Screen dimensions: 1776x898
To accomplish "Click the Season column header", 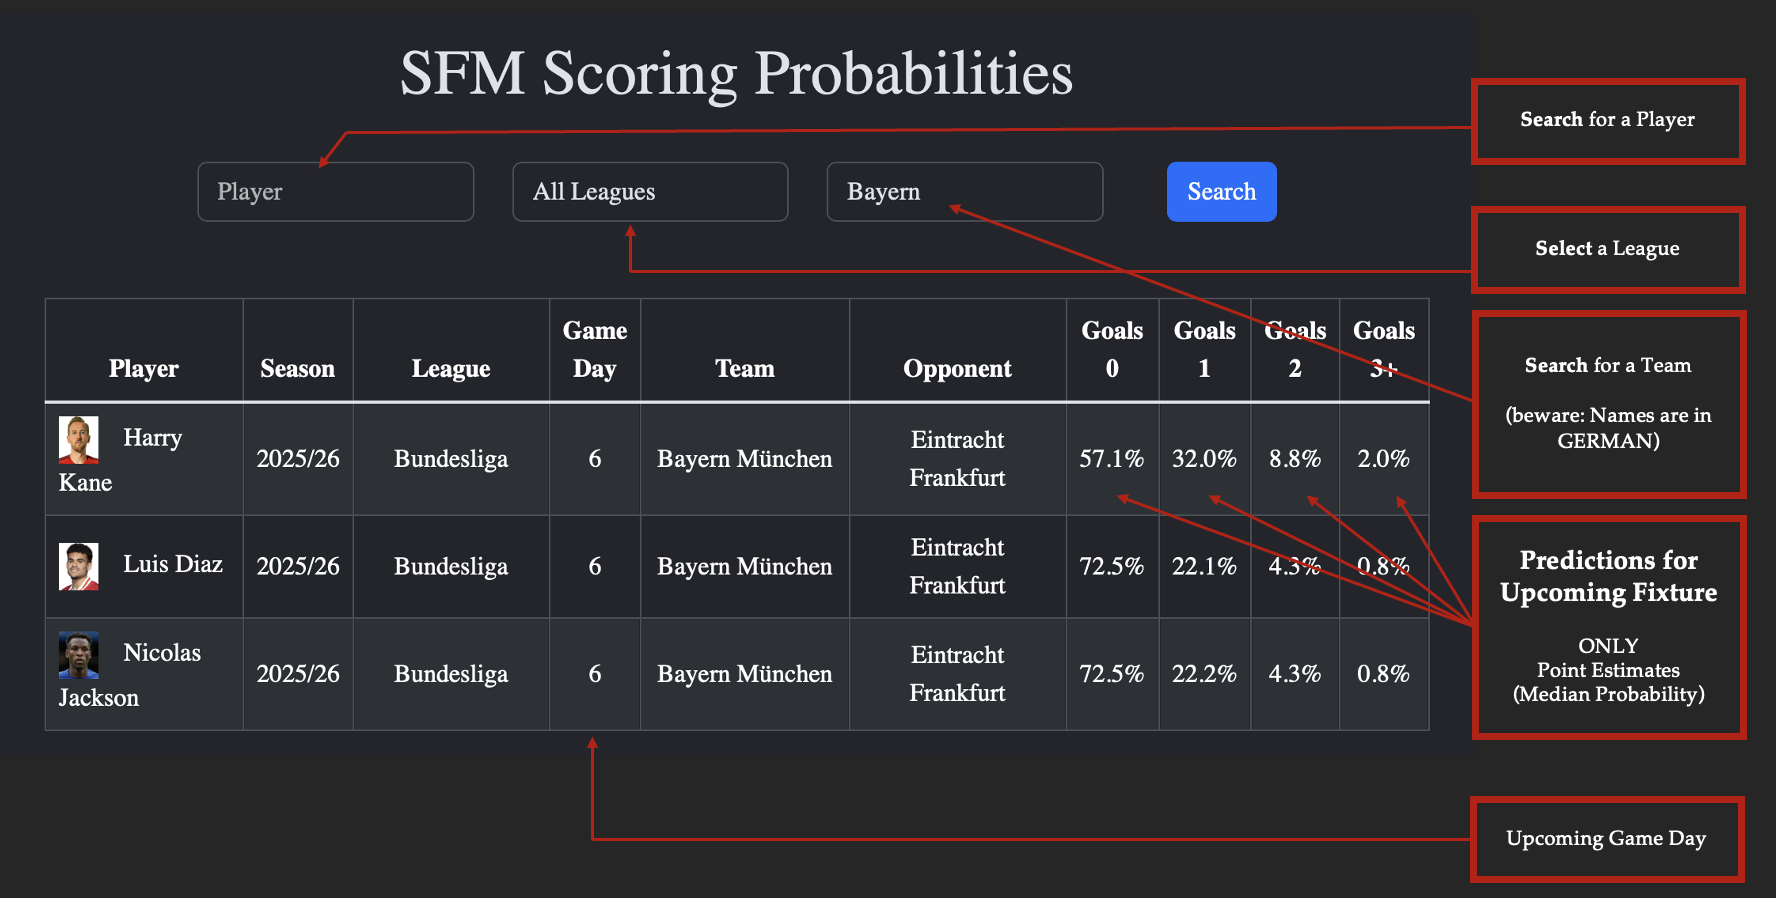I will click(297, 369).
